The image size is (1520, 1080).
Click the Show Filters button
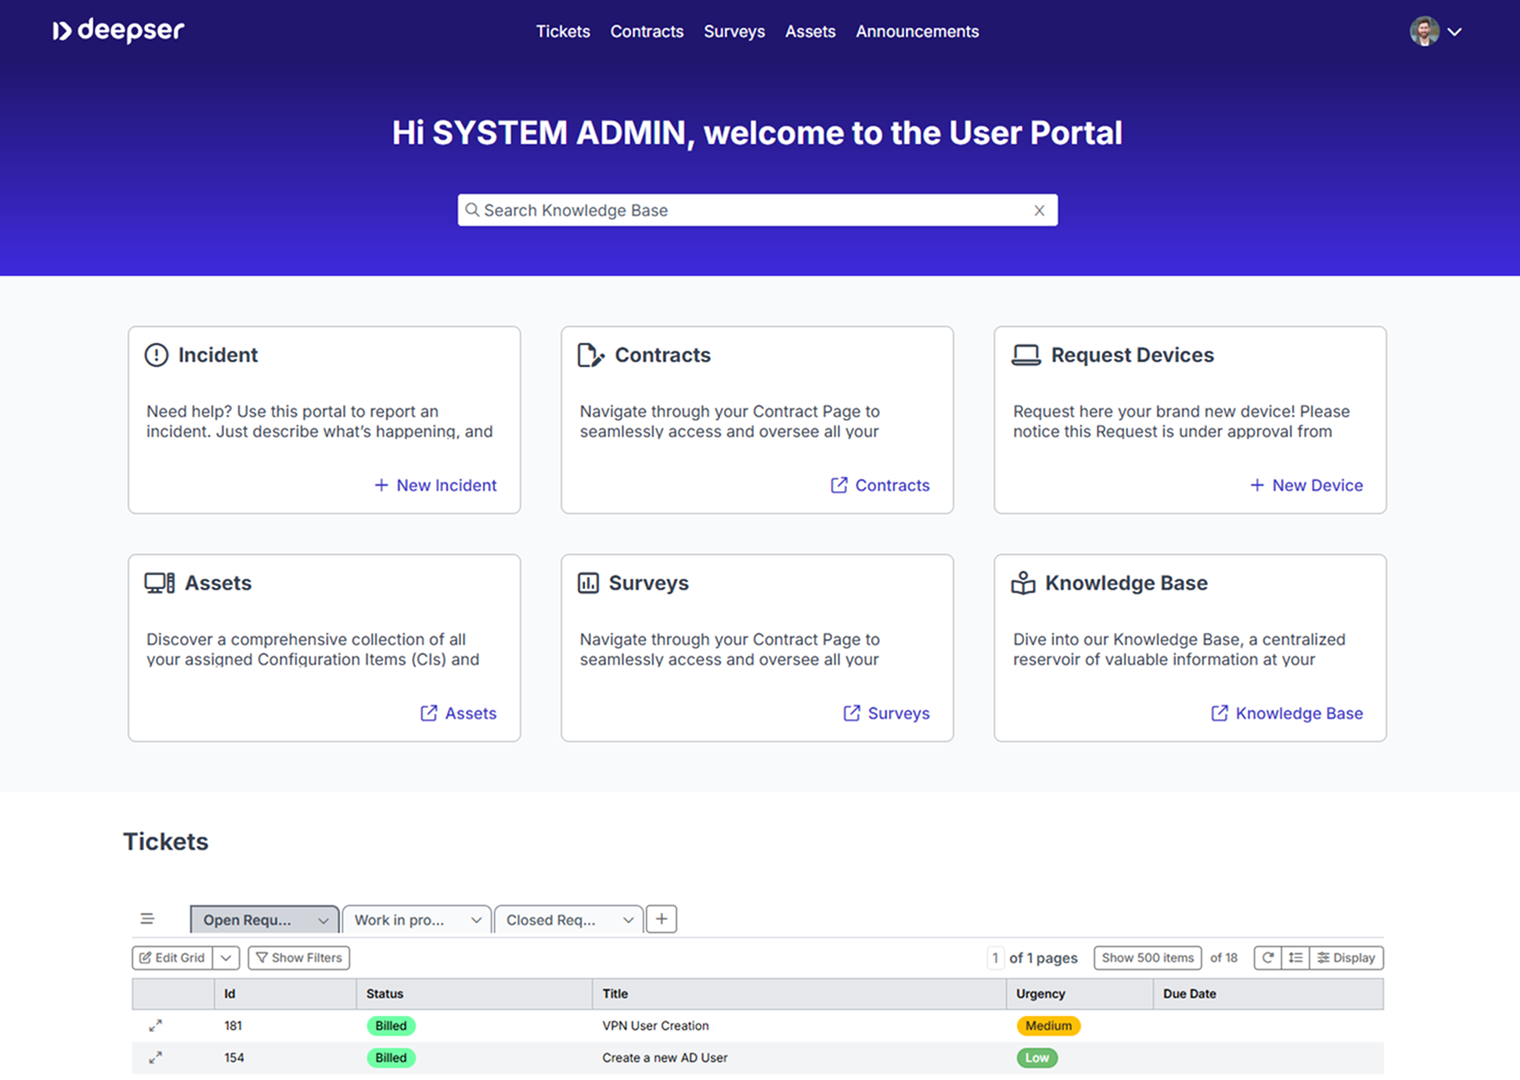[298, 958]
